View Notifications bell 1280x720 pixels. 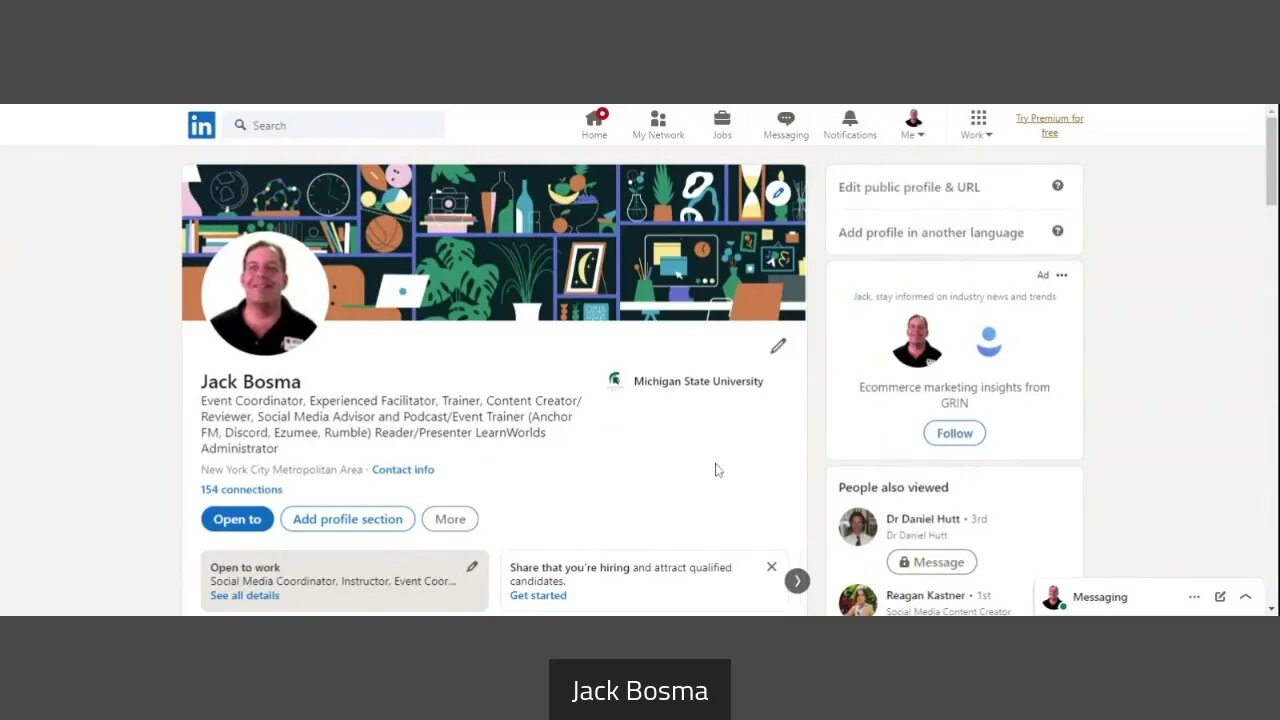coord(850,125)
